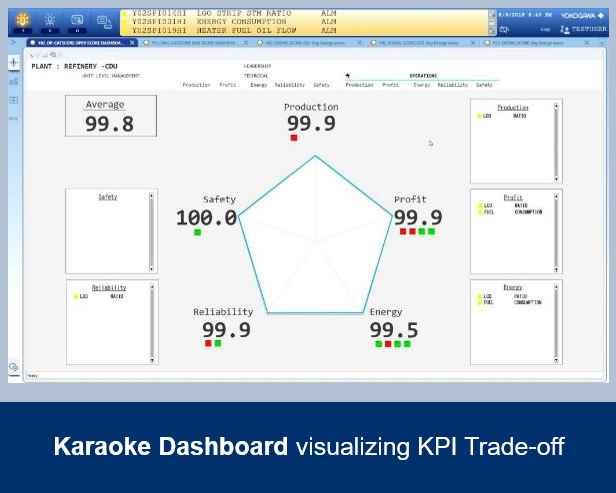This screenshot has height=493, width=616.
Task: Select LGO RATIO in Reliability panel
Action: click(98, 296)
